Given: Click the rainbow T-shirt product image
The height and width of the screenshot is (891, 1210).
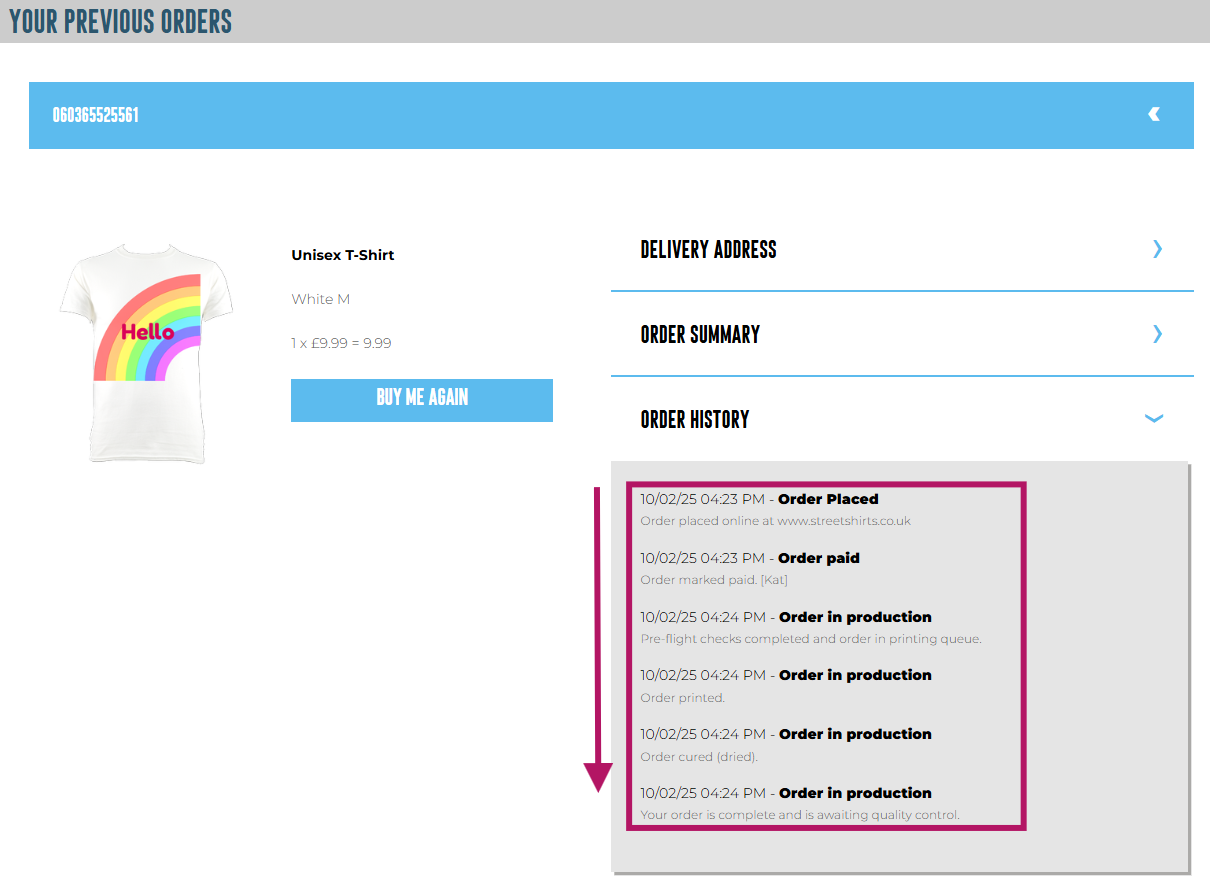Looking at the screenshot, I should pyautogui.click(x=148, y=352).
